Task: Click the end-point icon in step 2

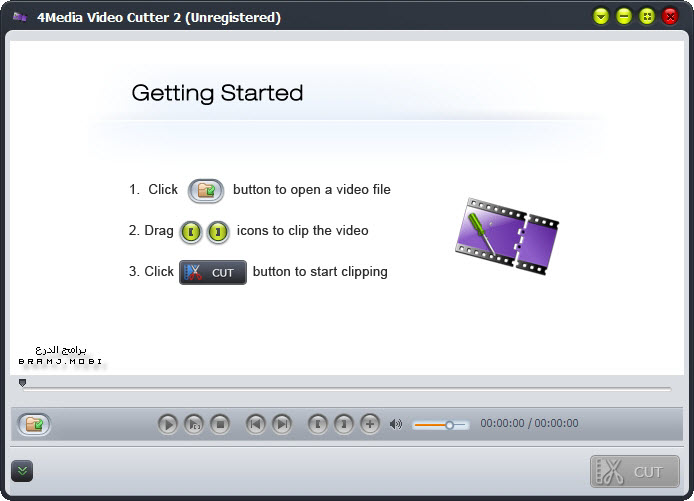Action: click(x=218, y=232)
